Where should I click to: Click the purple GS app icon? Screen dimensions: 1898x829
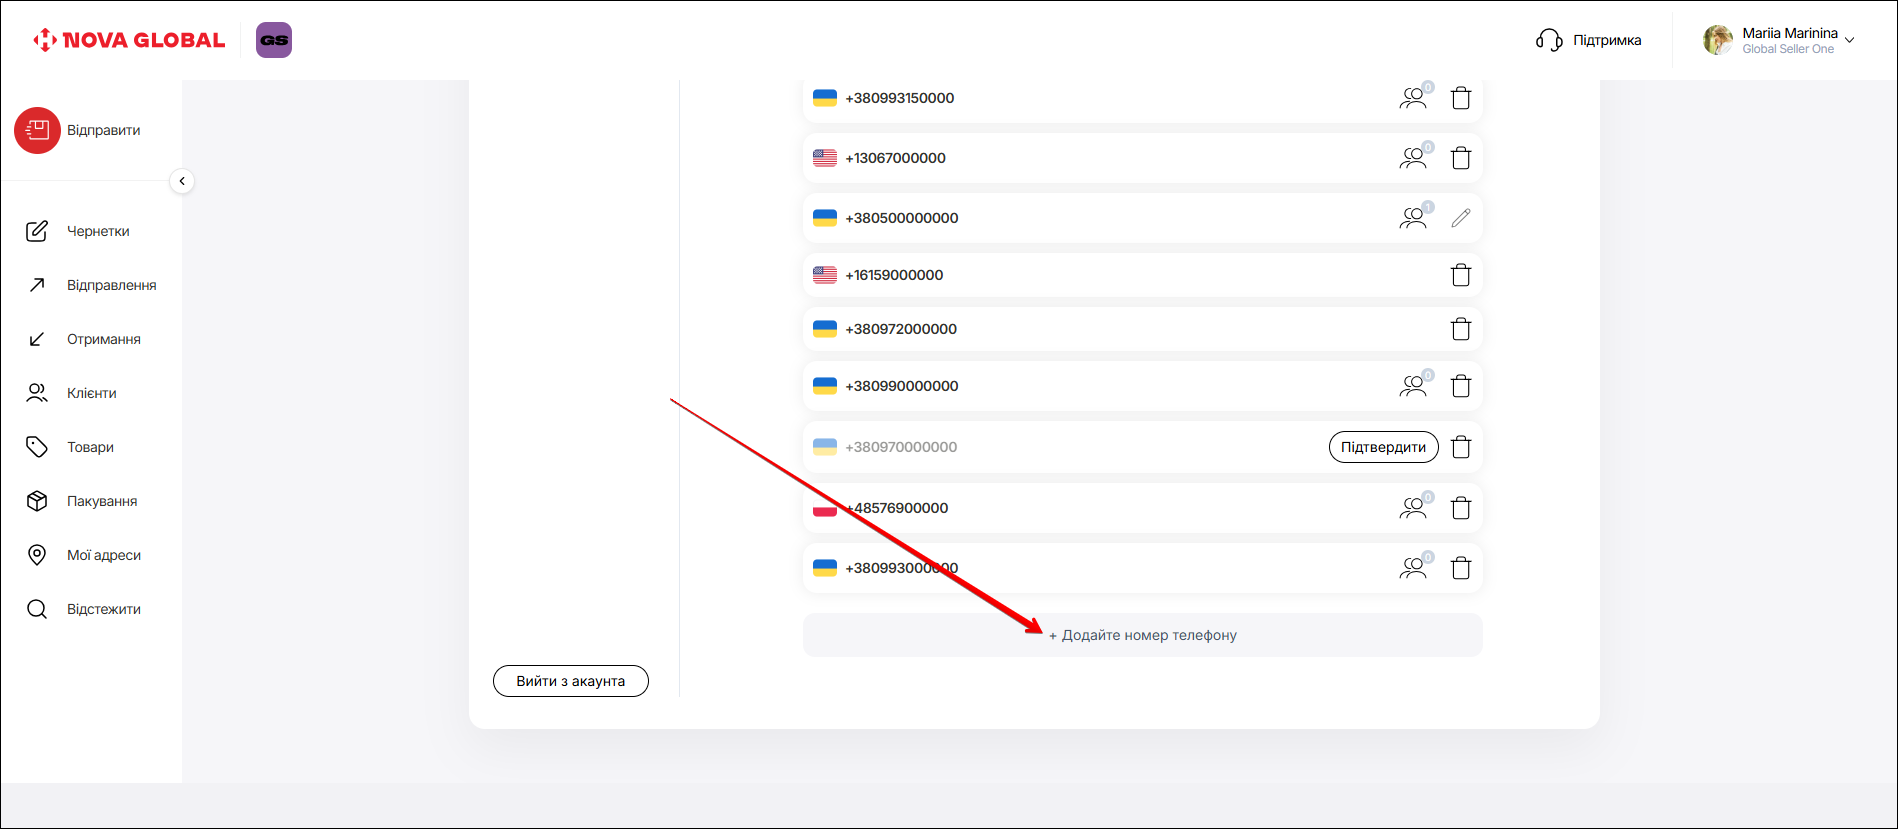(x=273, y=40)
